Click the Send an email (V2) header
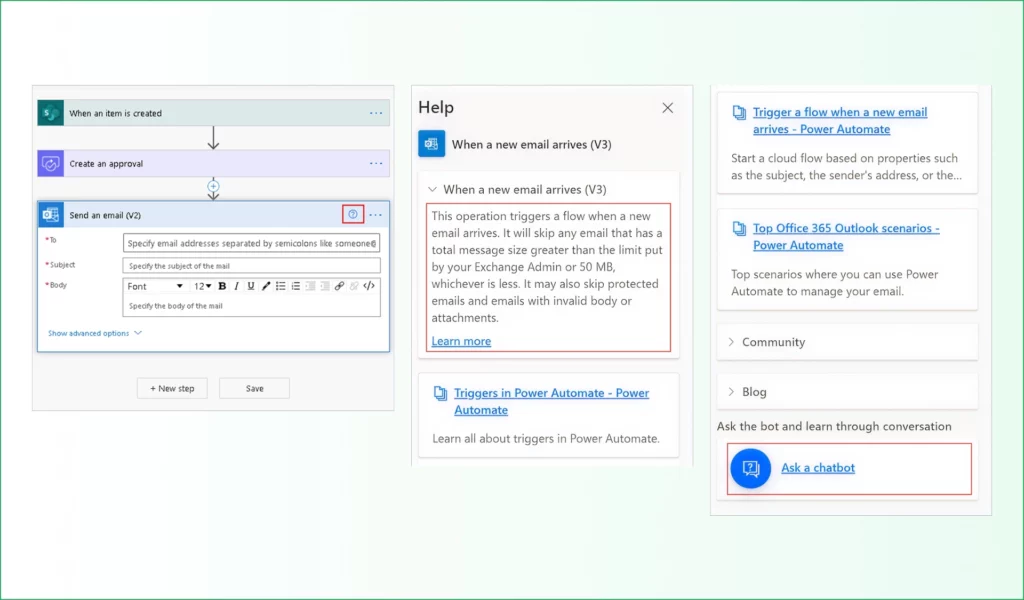This screenshot has width=1024, height=600. (214, 215)
